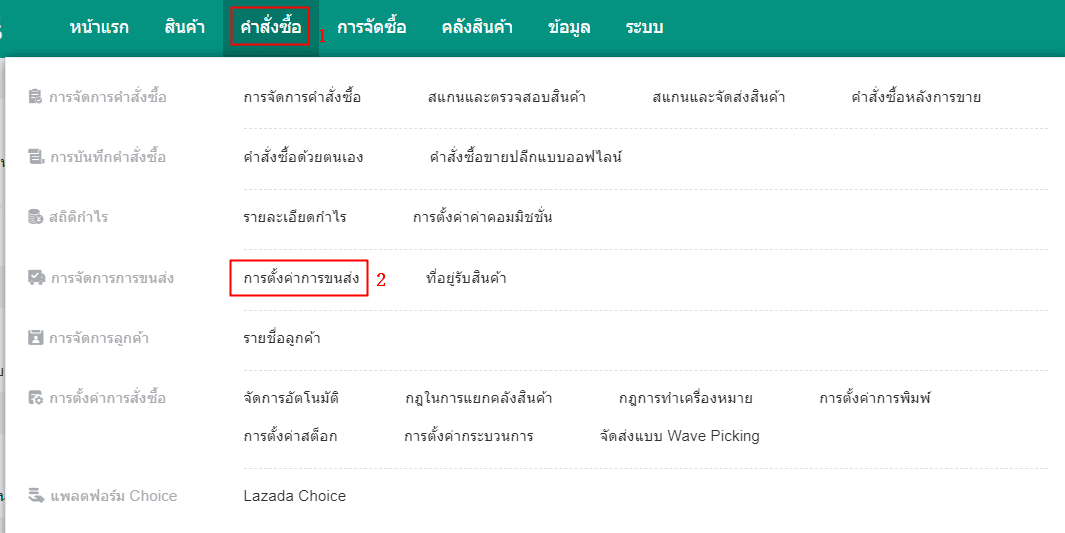The image size is (1065, 533).
Task: Click the การจัดการการขนส่ง truck icon
Action: coord(36,278)
